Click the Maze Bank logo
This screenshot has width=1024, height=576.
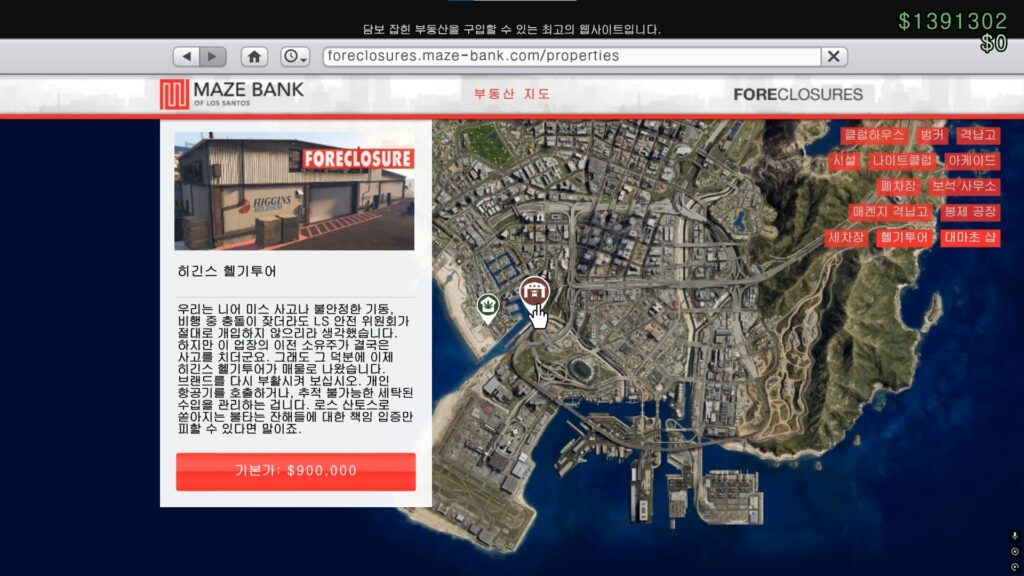(232, 94)
